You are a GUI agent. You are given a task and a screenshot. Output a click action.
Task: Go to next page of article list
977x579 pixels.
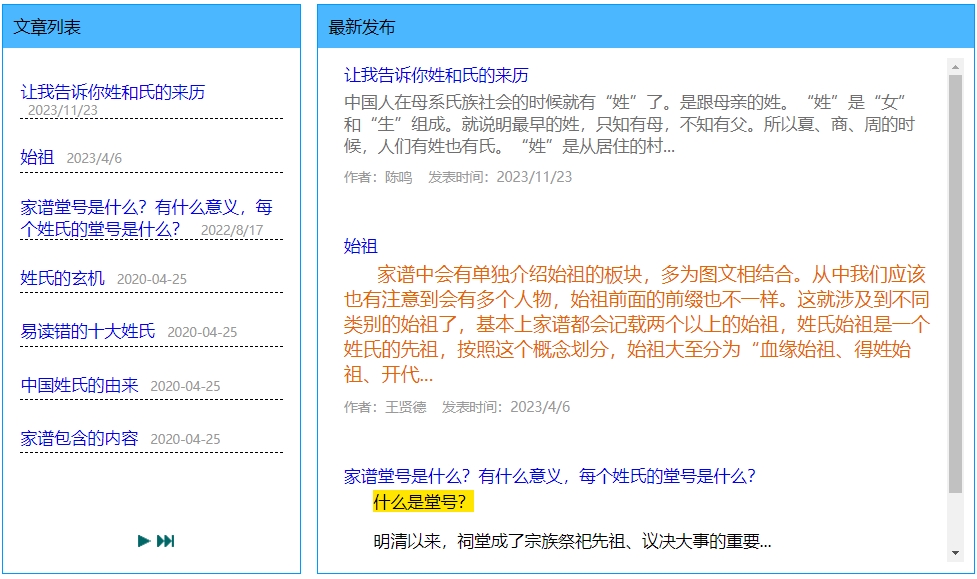pos(144,541)
